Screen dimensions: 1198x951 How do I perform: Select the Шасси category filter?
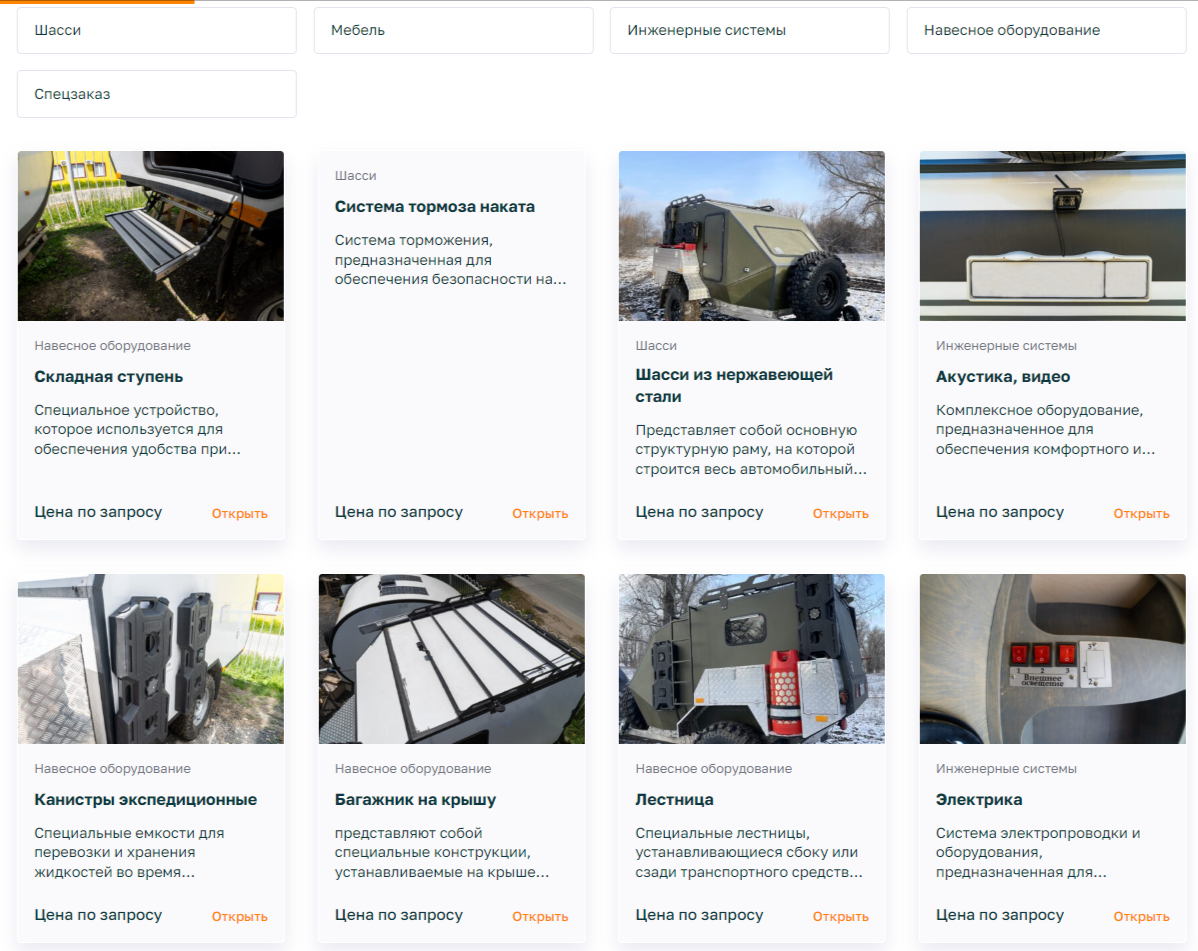(156, 31)
